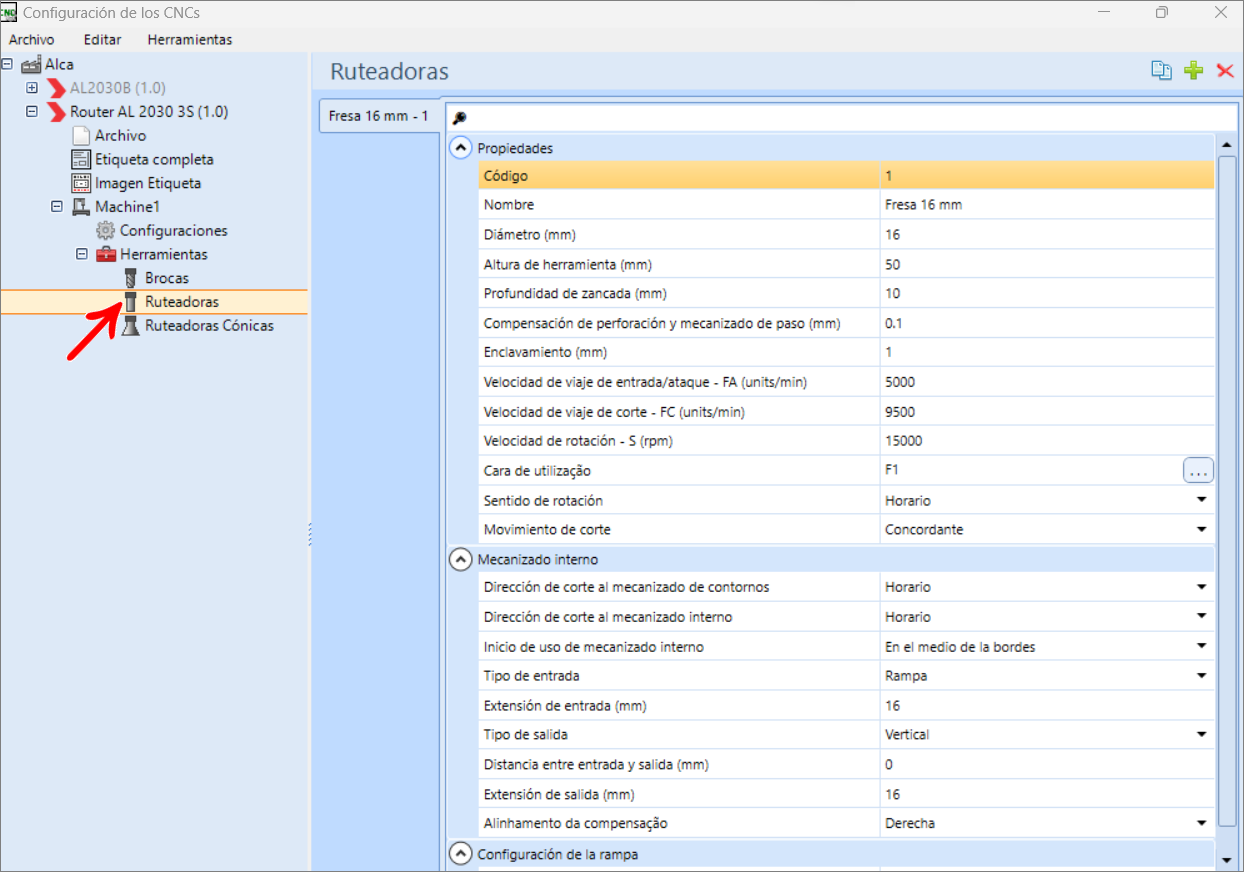This screenshot has height=874, width=1250.
Task: Open the Sentido de rotación dropdown
Action: [x=1201, y=500]
